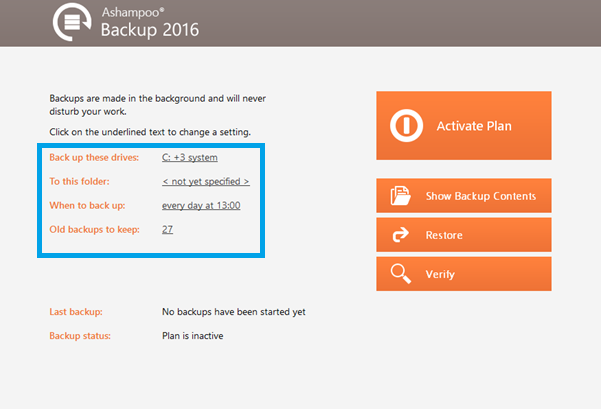Click the 'Old backups to keep:' label

(94, 229)
